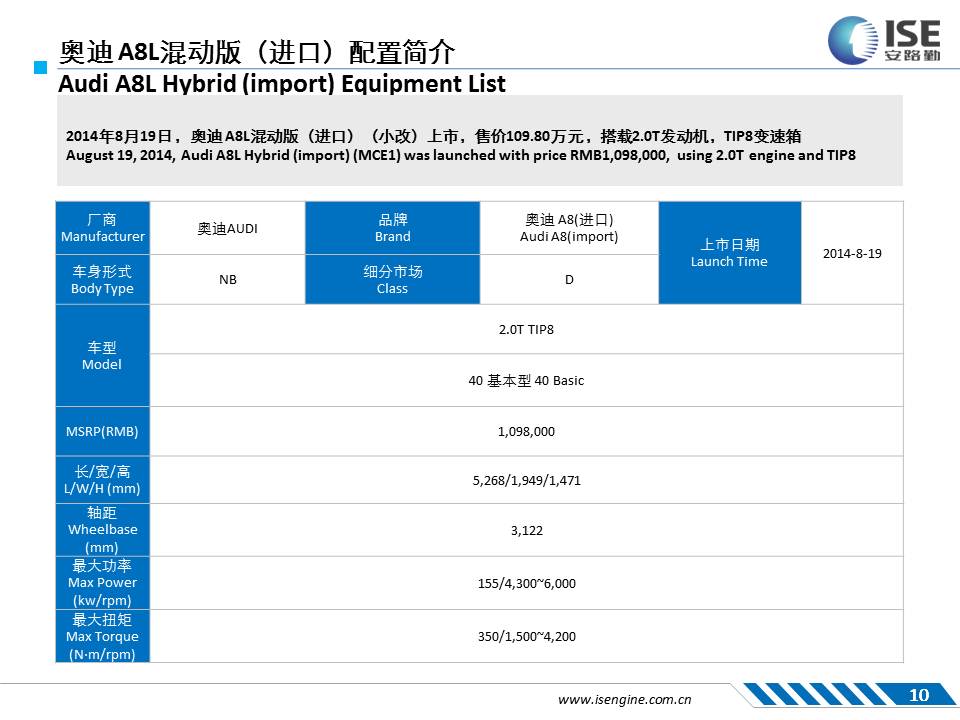Click the ISE logo in the corner
This screenshot has height=720, width=960.
click(884, 40)
